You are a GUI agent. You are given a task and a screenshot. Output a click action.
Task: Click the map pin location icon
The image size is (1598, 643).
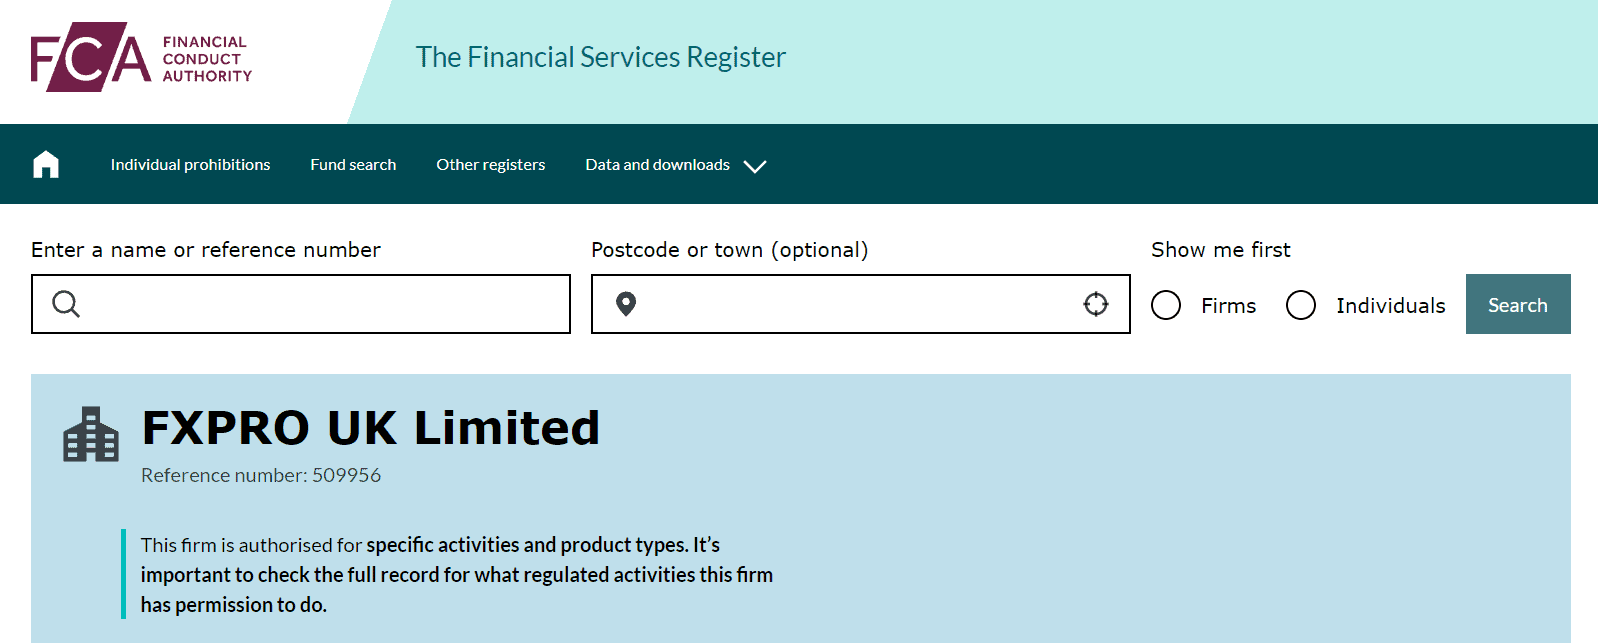(x=626, y=304)
